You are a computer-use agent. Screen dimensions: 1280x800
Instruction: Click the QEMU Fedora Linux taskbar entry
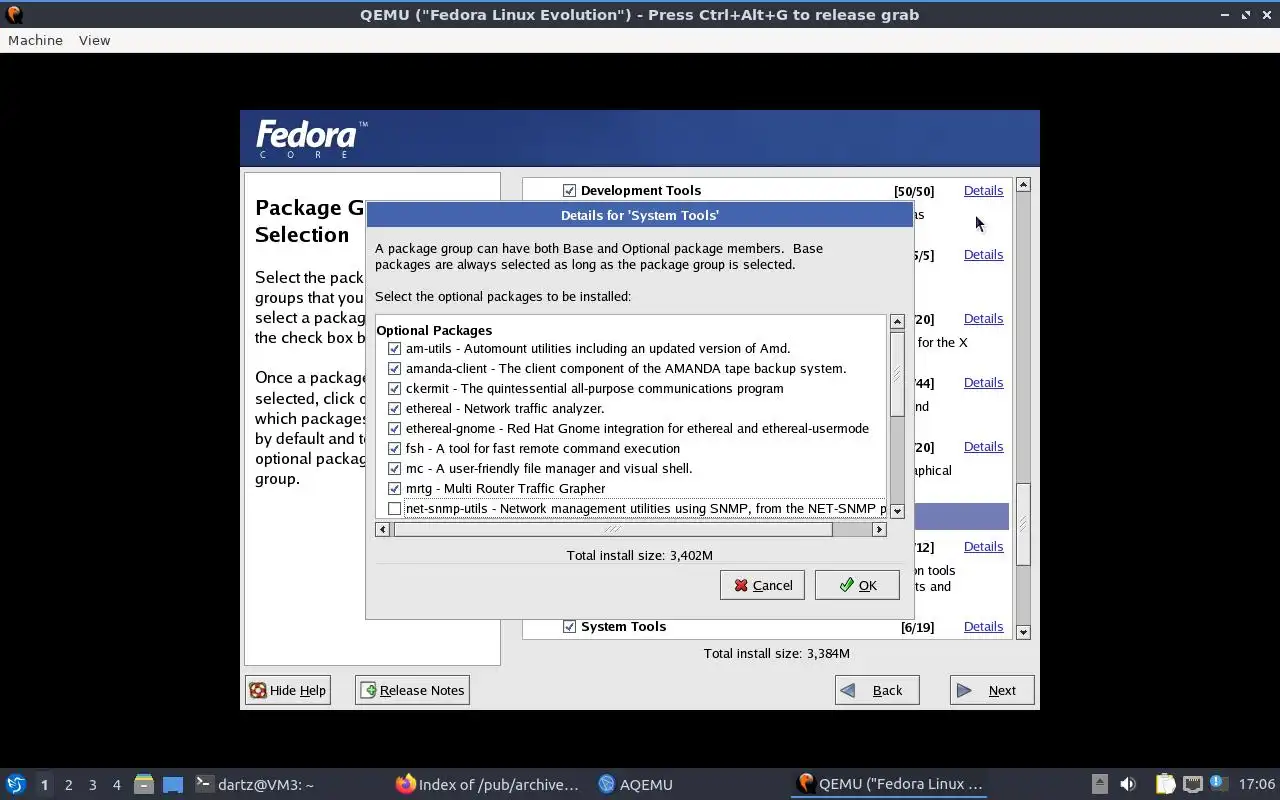(x=890, y=784)
